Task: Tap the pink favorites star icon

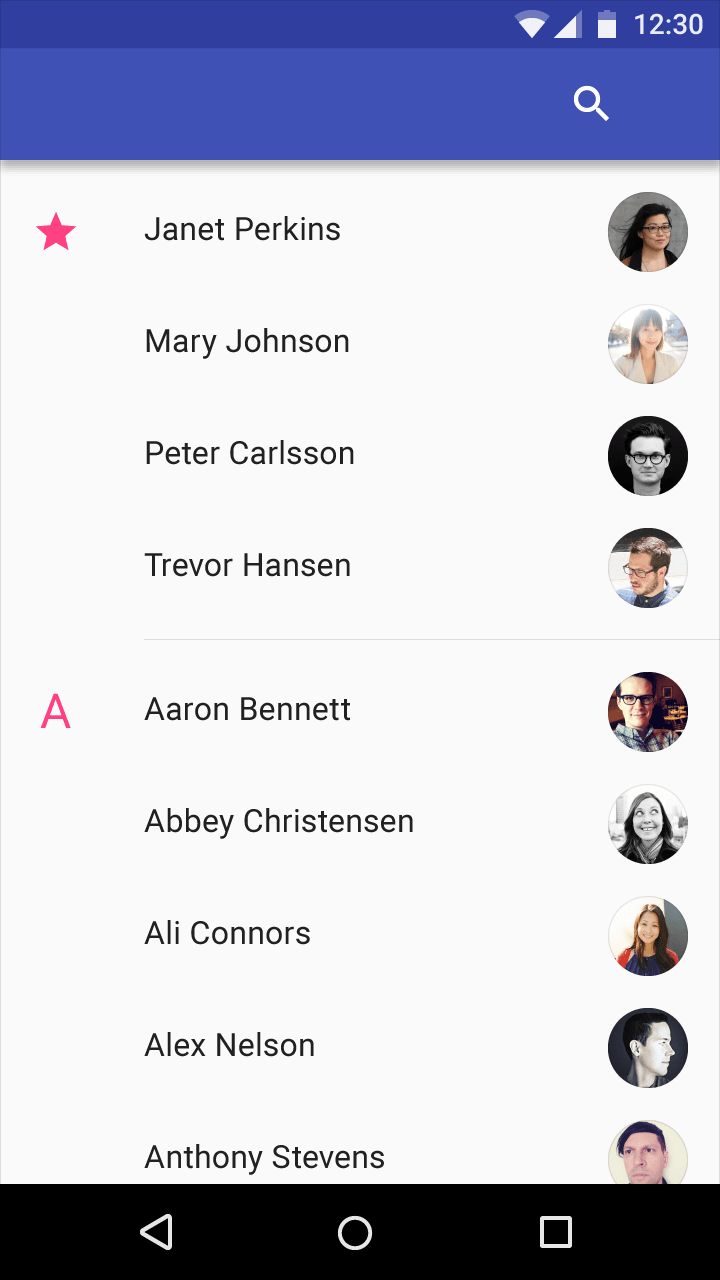Action: 56,232
